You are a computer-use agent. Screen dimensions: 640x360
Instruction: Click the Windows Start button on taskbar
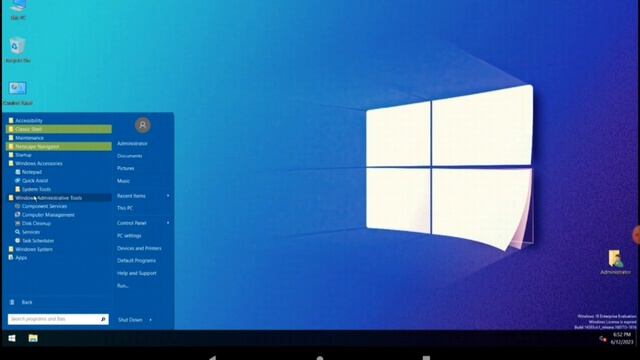point(12,338)
